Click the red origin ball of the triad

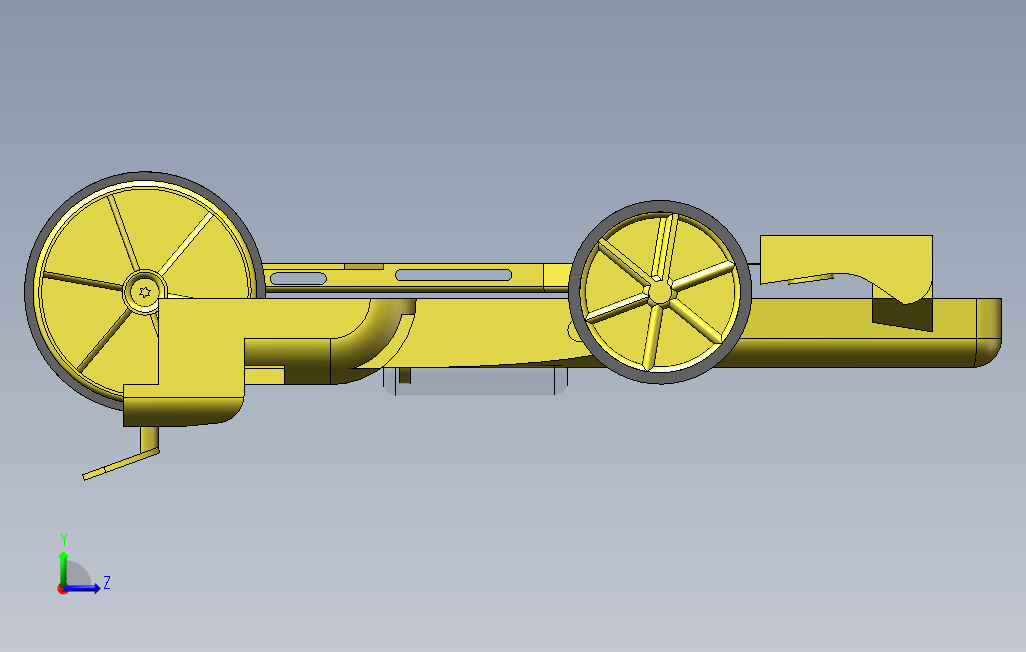pyautogui.click(x=62, y=590)
